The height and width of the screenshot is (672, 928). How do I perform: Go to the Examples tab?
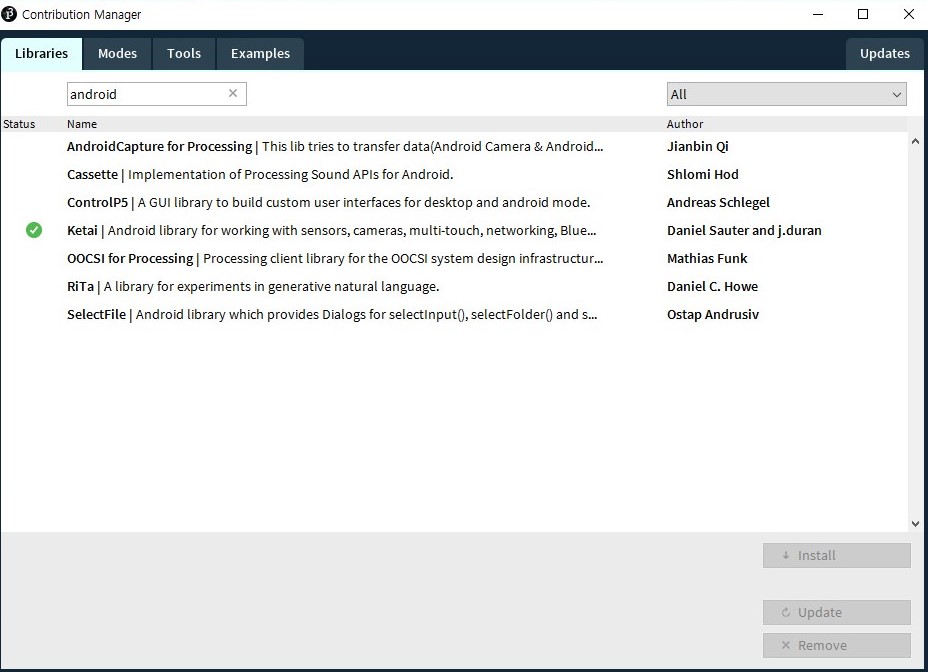point(260,54)
